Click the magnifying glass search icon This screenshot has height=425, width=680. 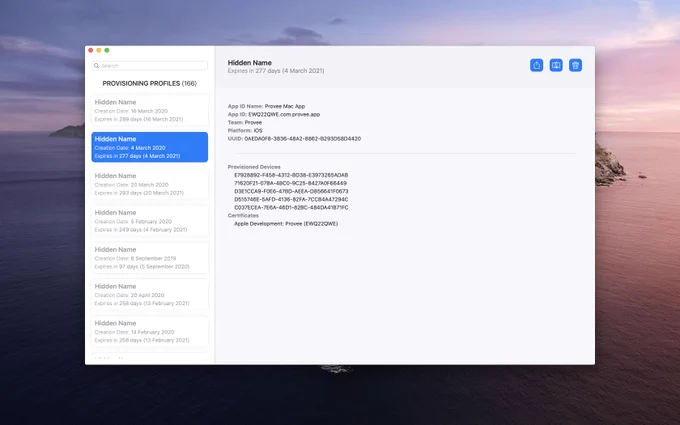click(x=96, y=66)
